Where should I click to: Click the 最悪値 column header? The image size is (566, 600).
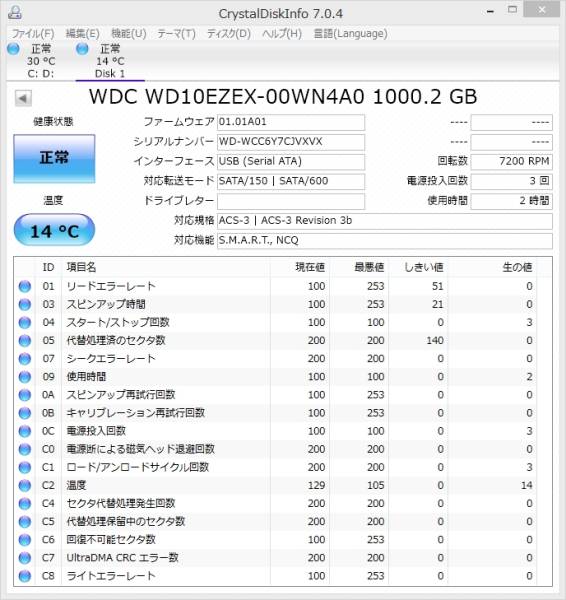pos(359,267)
